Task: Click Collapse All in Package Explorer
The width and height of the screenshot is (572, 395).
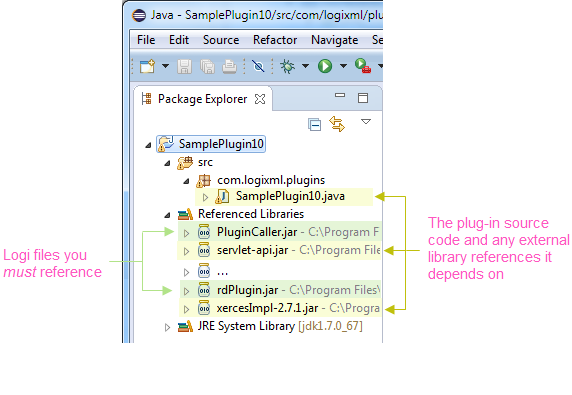Action: 314,124
